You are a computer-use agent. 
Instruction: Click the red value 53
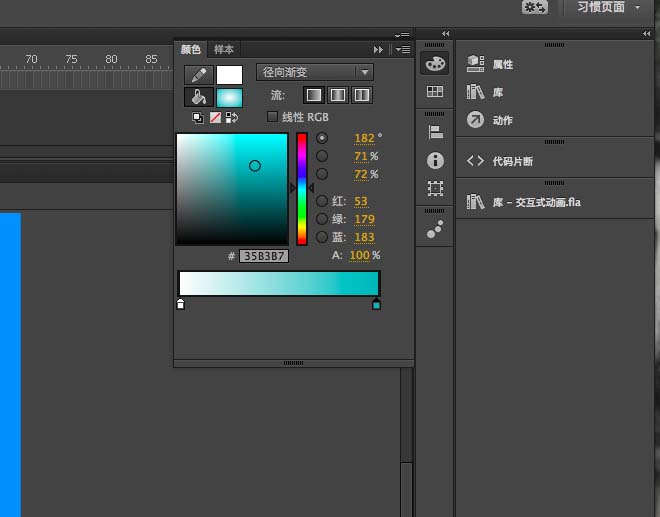click(x=361, y=201)
